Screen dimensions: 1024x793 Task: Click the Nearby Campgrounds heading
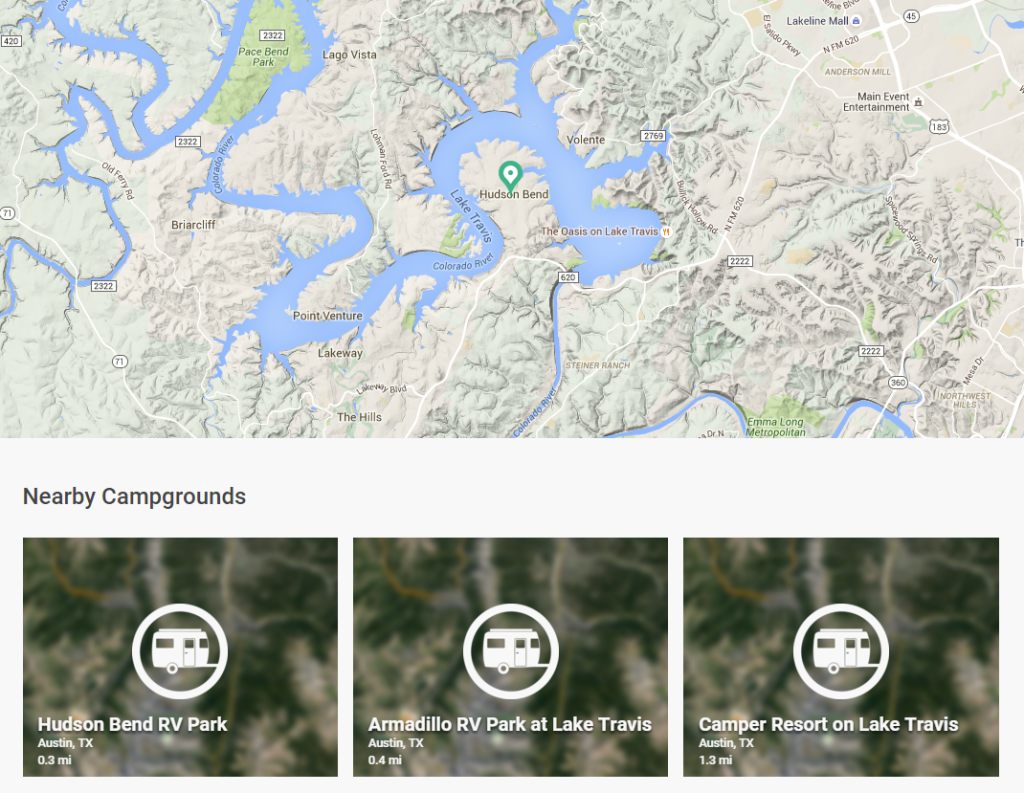[134, 496]
